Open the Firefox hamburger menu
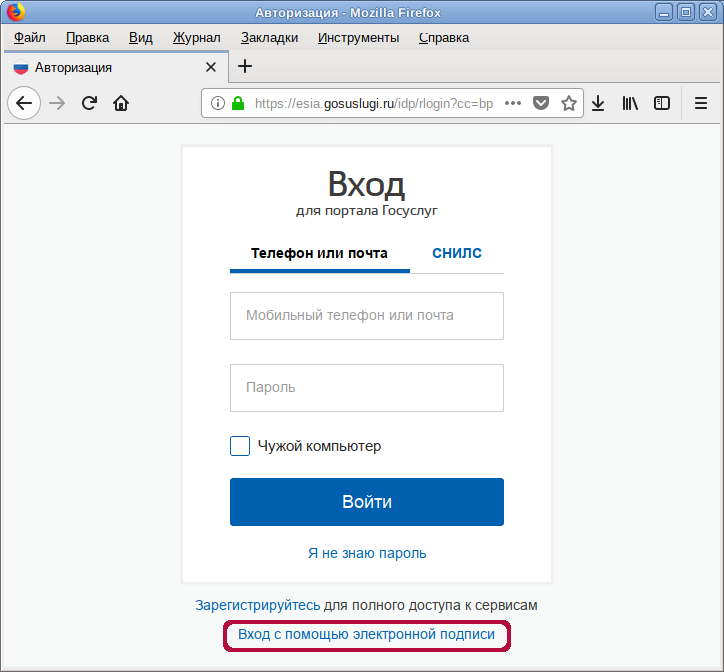 point(700,103)
